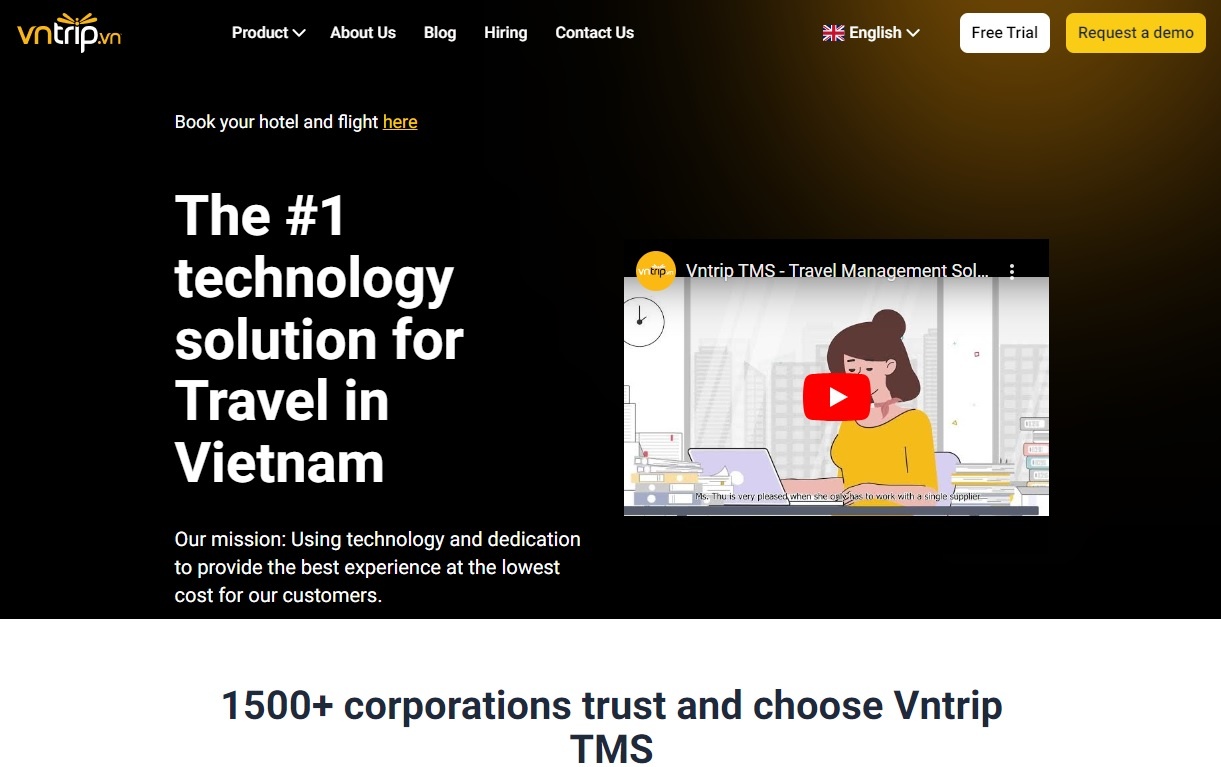Click the Free Trial button
Screen dimensions: 1221x767
coord(1005,33)
